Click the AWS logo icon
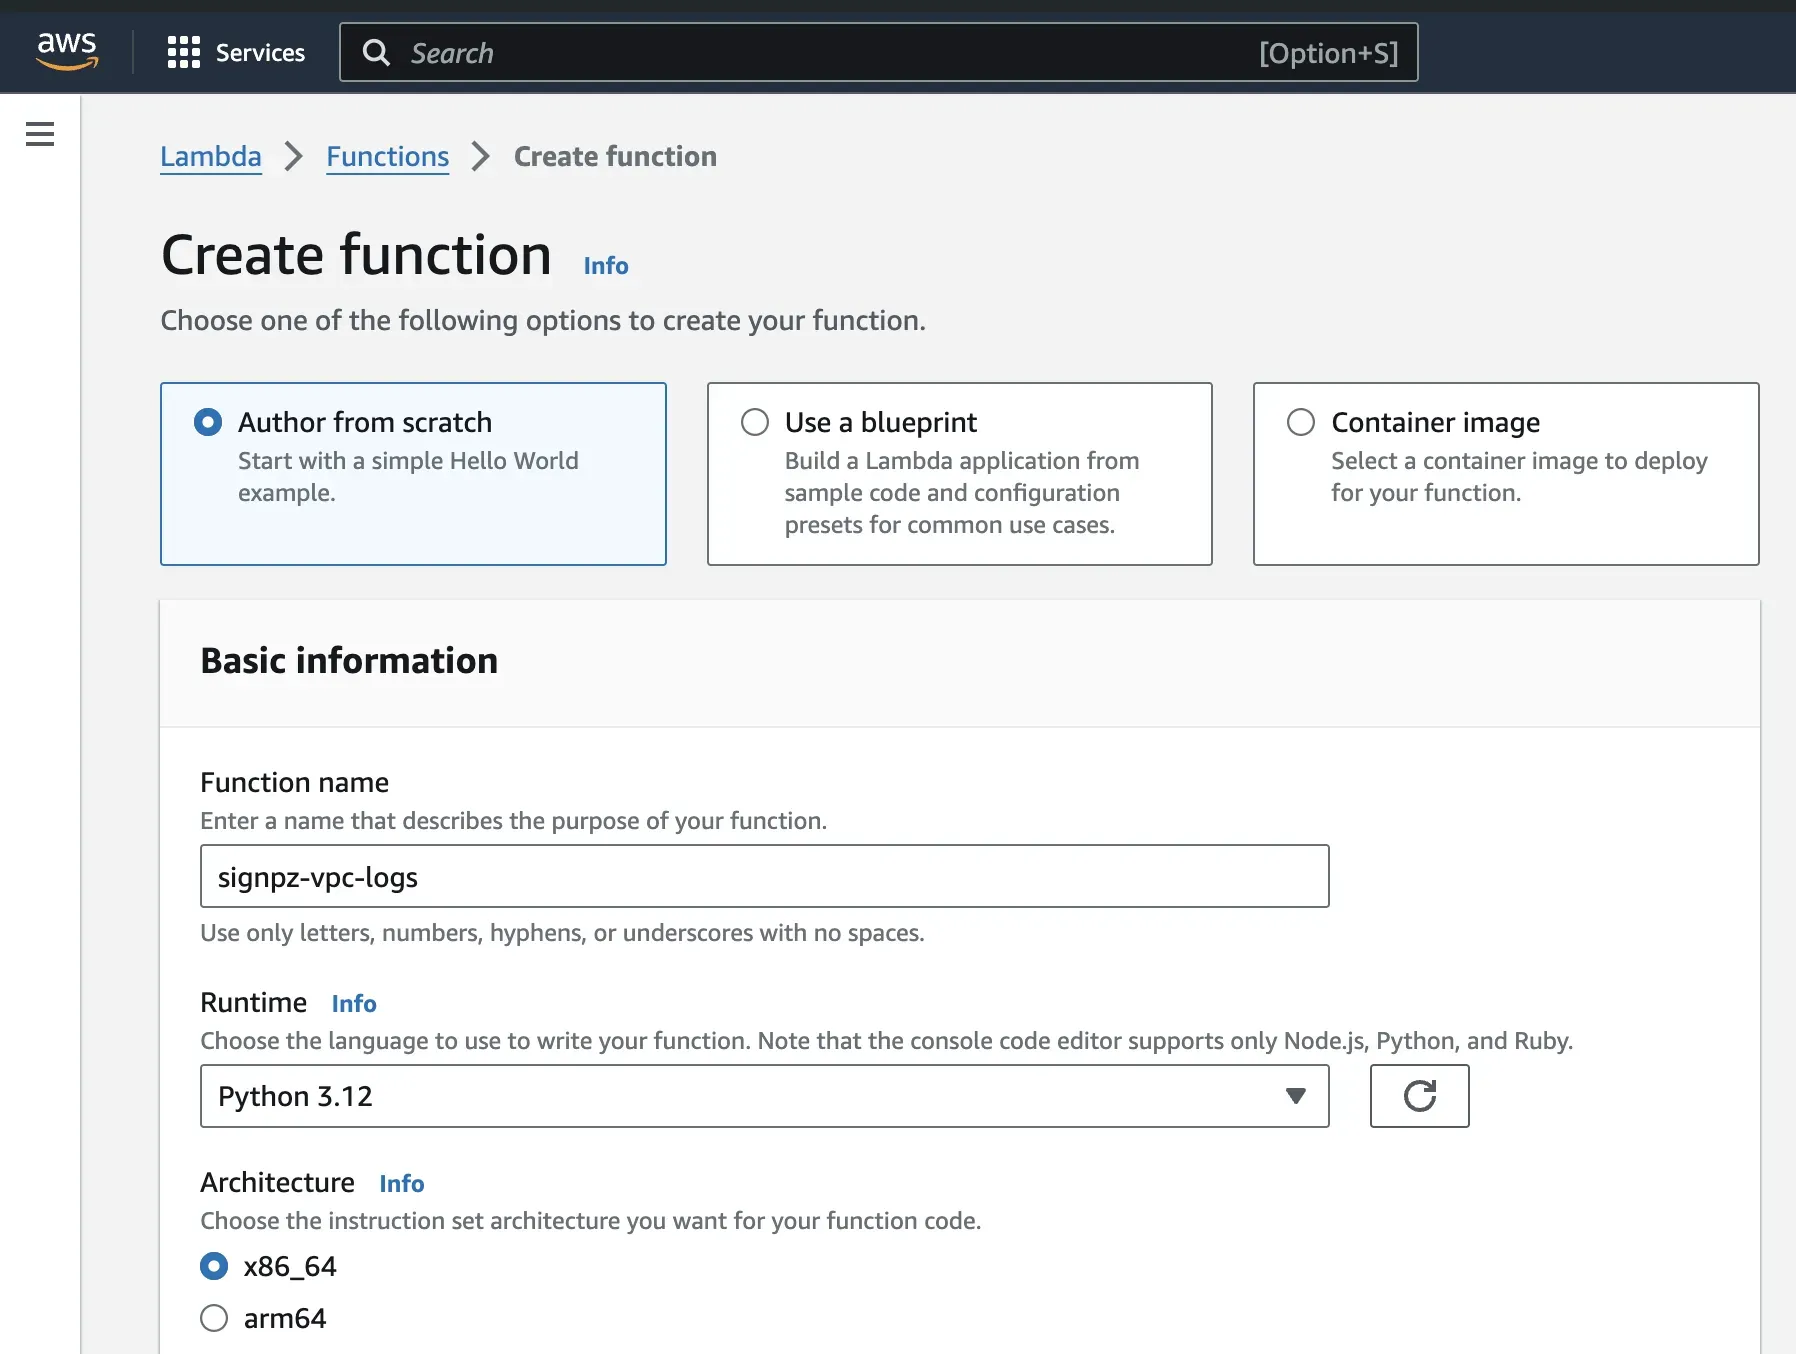This screenshot has width=1796, height=1354. [67, 51]
